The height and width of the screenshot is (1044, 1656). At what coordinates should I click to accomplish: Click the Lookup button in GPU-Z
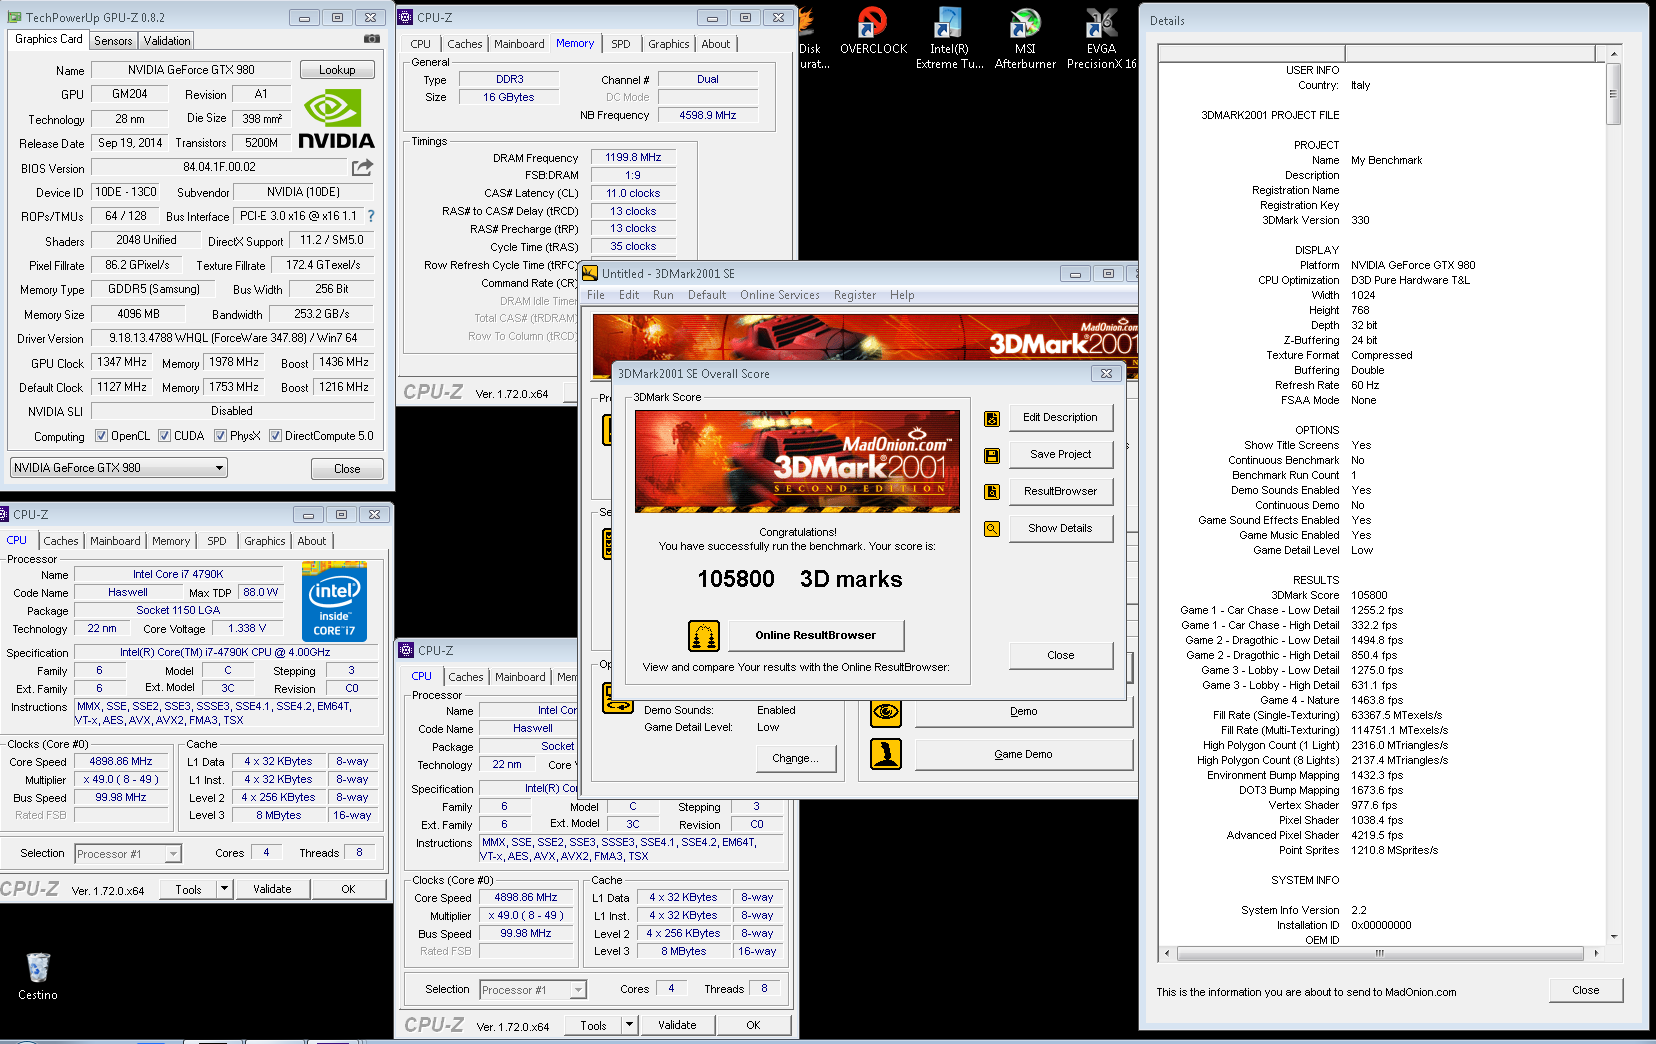coord(337,70)
